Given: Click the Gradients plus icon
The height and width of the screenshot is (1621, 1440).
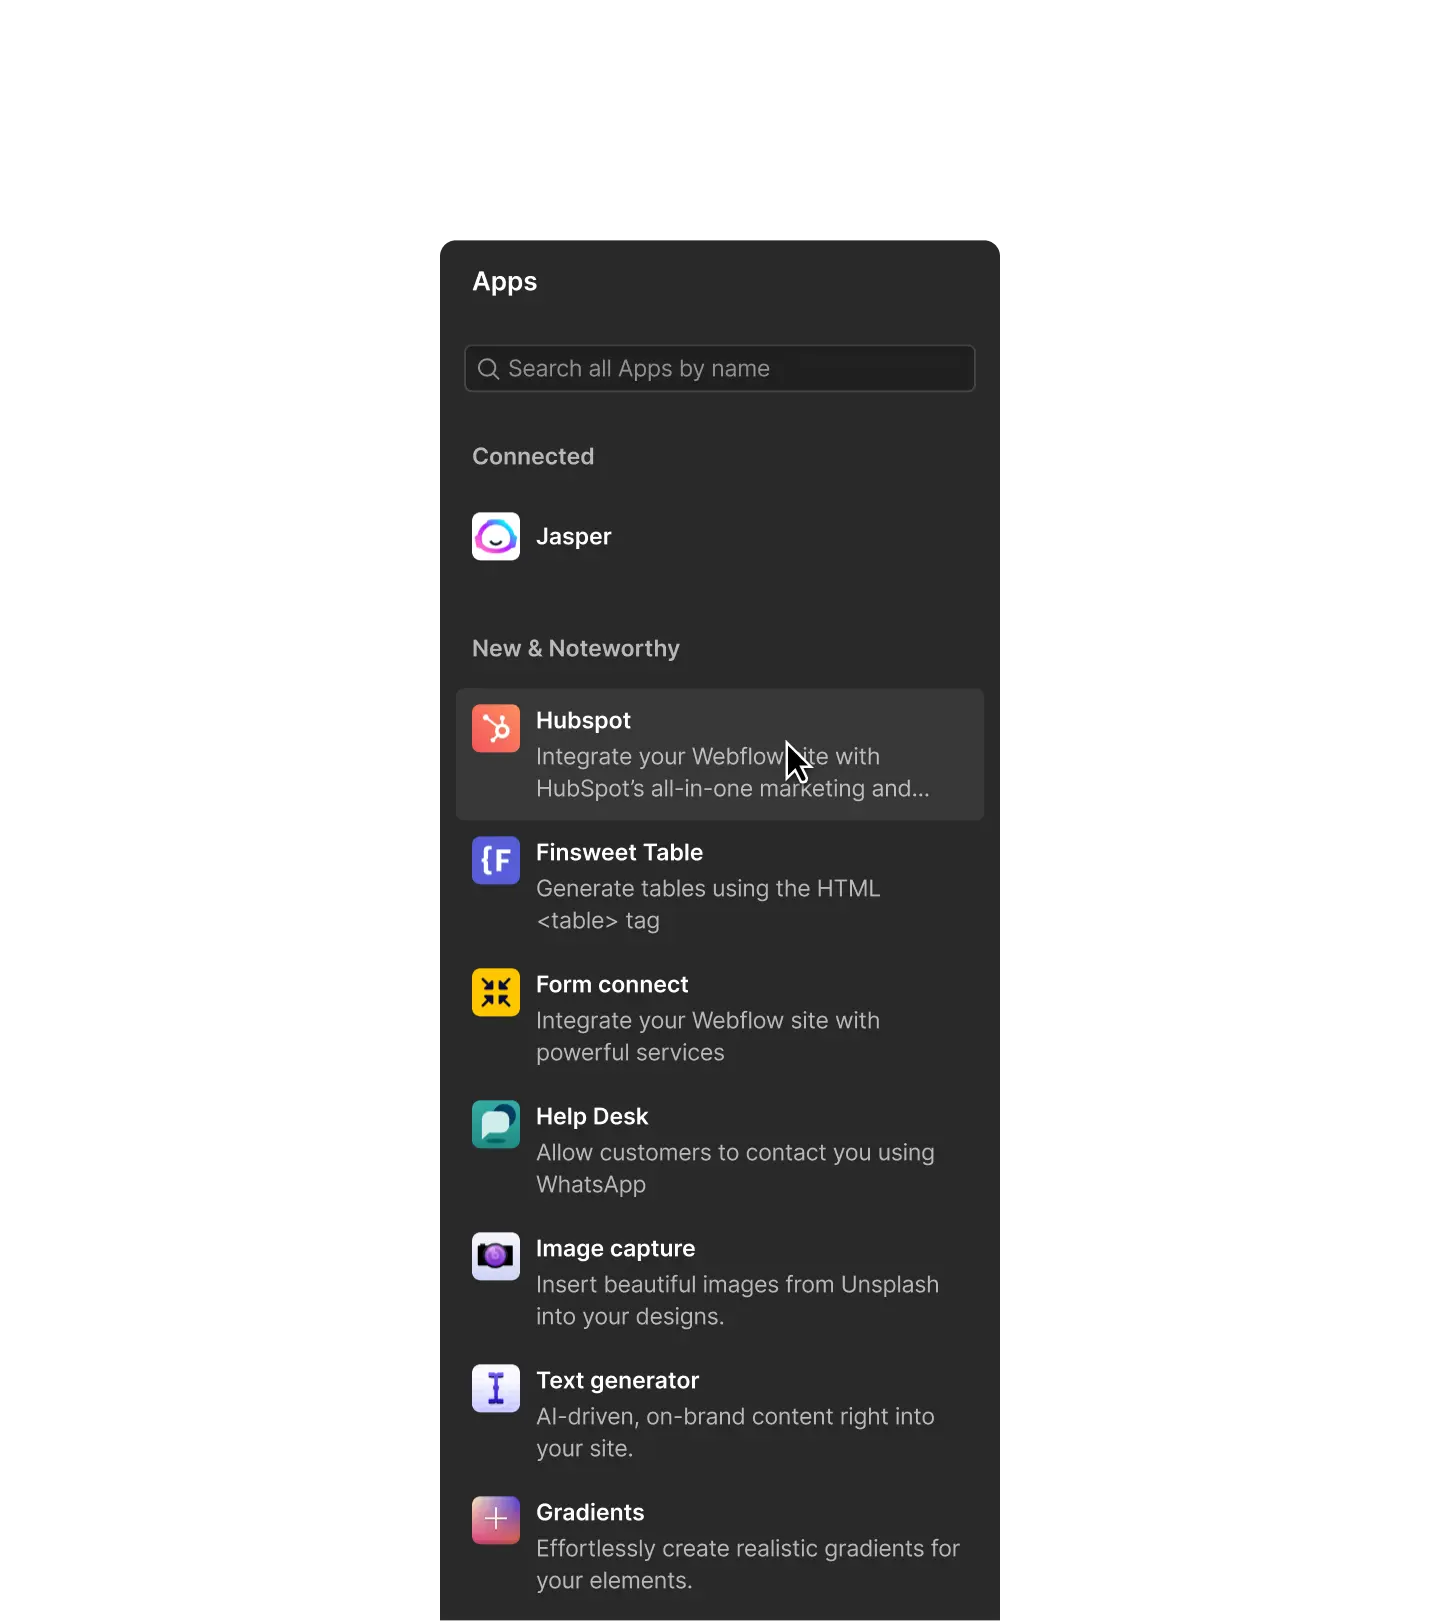Looking at the screenshot, I should pos(496,1521).
